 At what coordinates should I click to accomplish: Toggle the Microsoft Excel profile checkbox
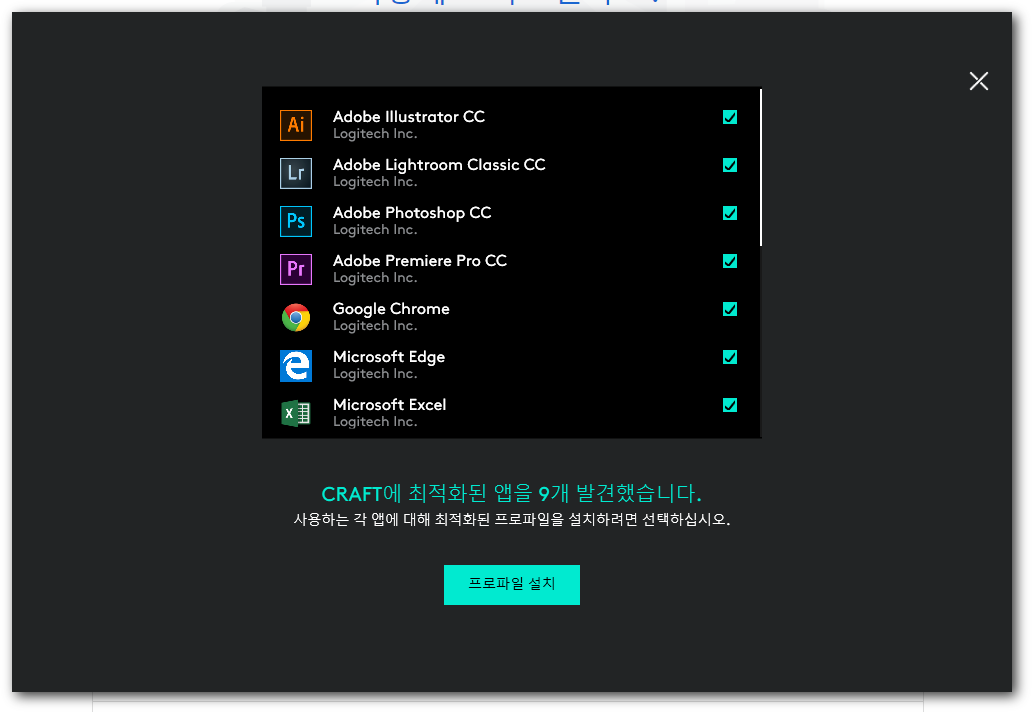[729, 405]
